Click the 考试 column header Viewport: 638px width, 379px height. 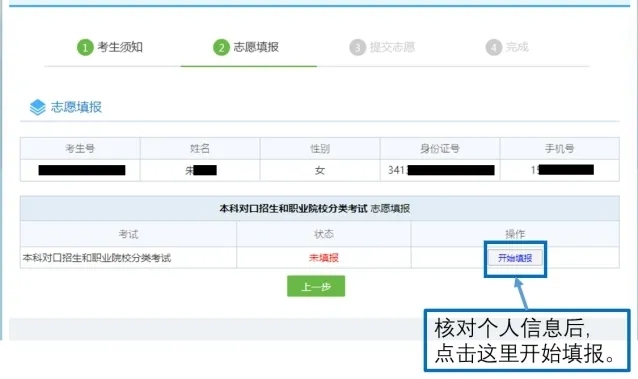point(128,234)
